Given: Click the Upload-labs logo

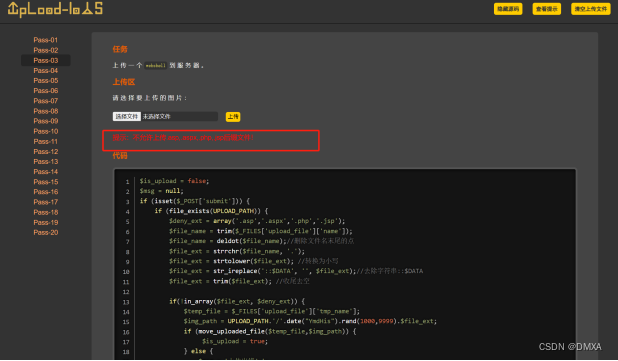Looking at the screenshot, I should 55,9.
